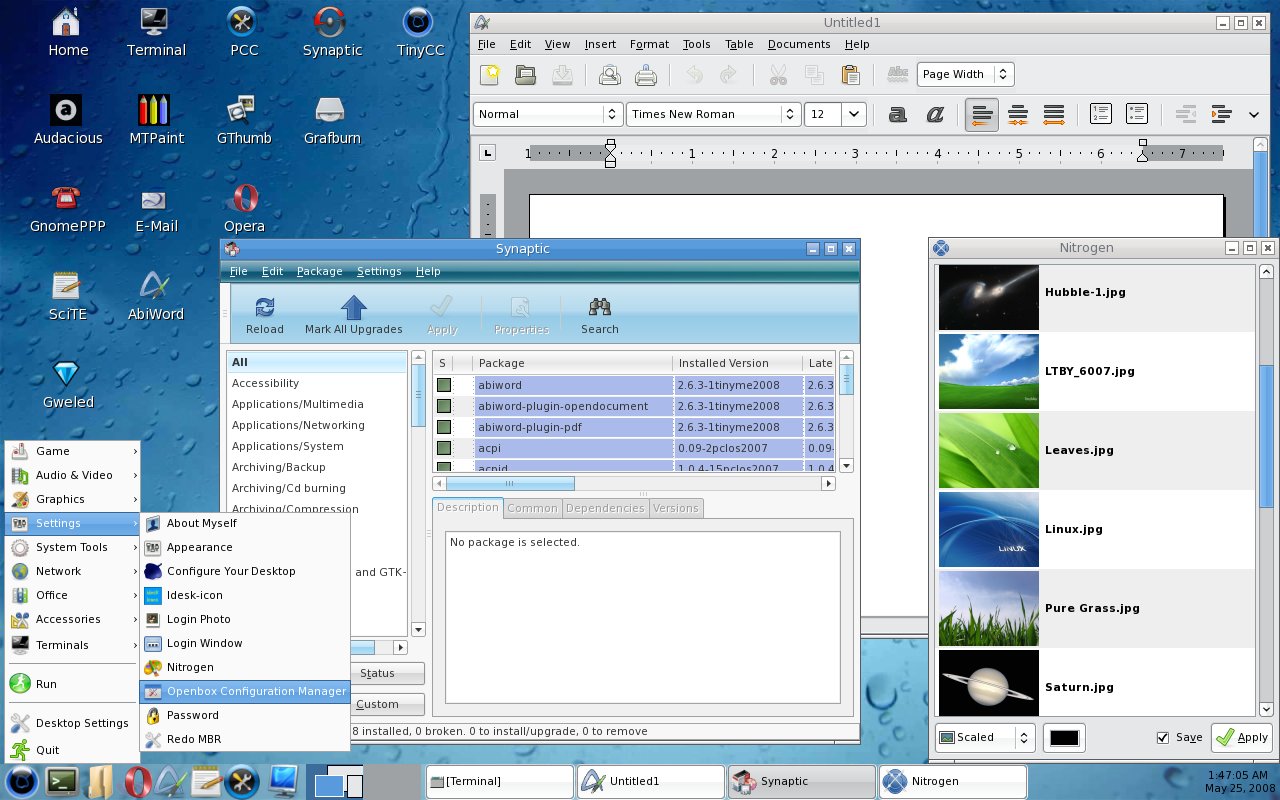Open the Documents menu in AbiWord
Image resolution: width=1280 pixels, height=800 pixels.
[x=799, y=44]
